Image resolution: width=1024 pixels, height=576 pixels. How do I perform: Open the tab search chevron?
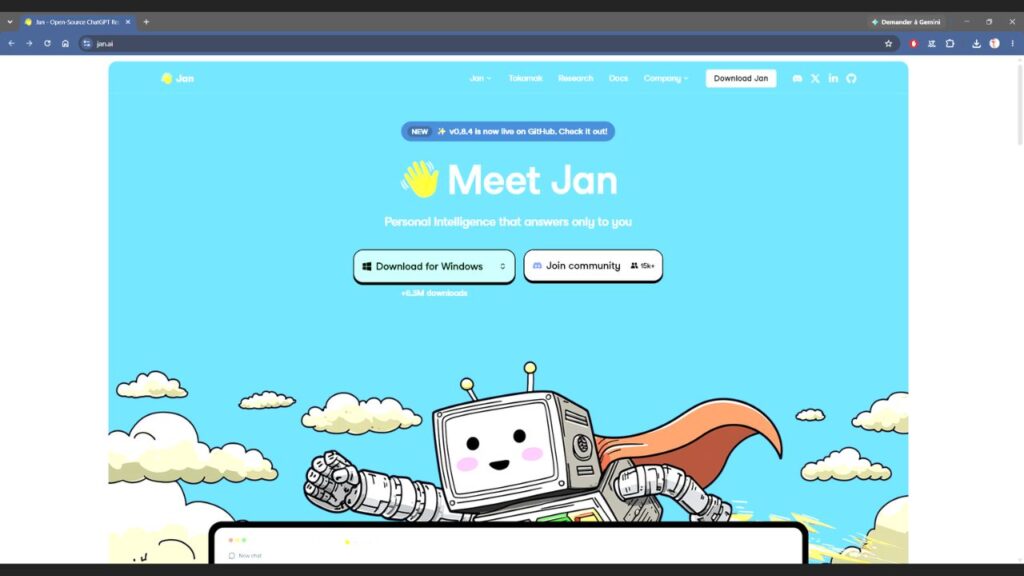click(x=10, y=22)
